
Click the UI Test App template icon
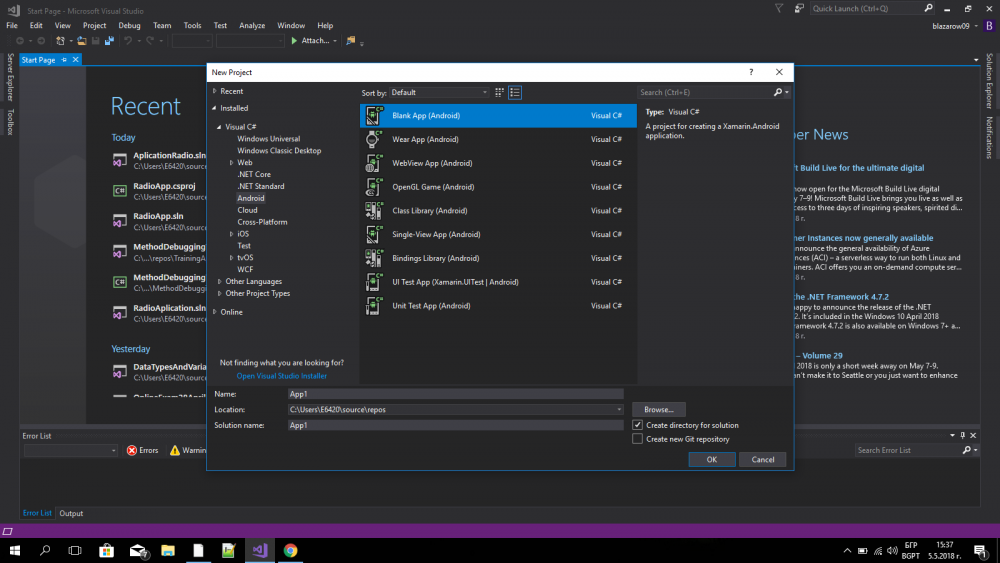pos(374,282)
